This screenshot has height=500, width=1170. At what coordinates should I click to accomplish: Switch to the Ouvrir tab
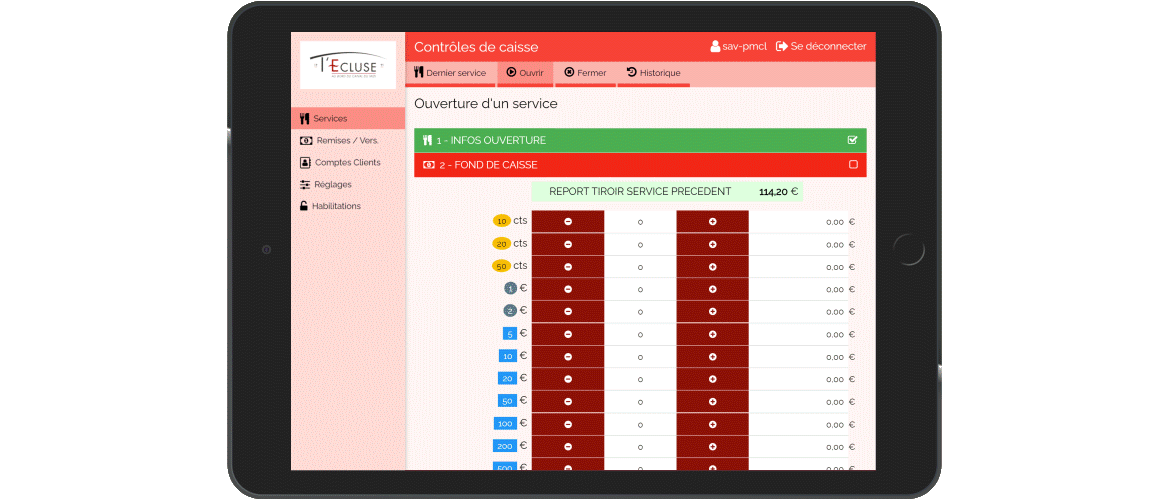(x=525, y=73)
